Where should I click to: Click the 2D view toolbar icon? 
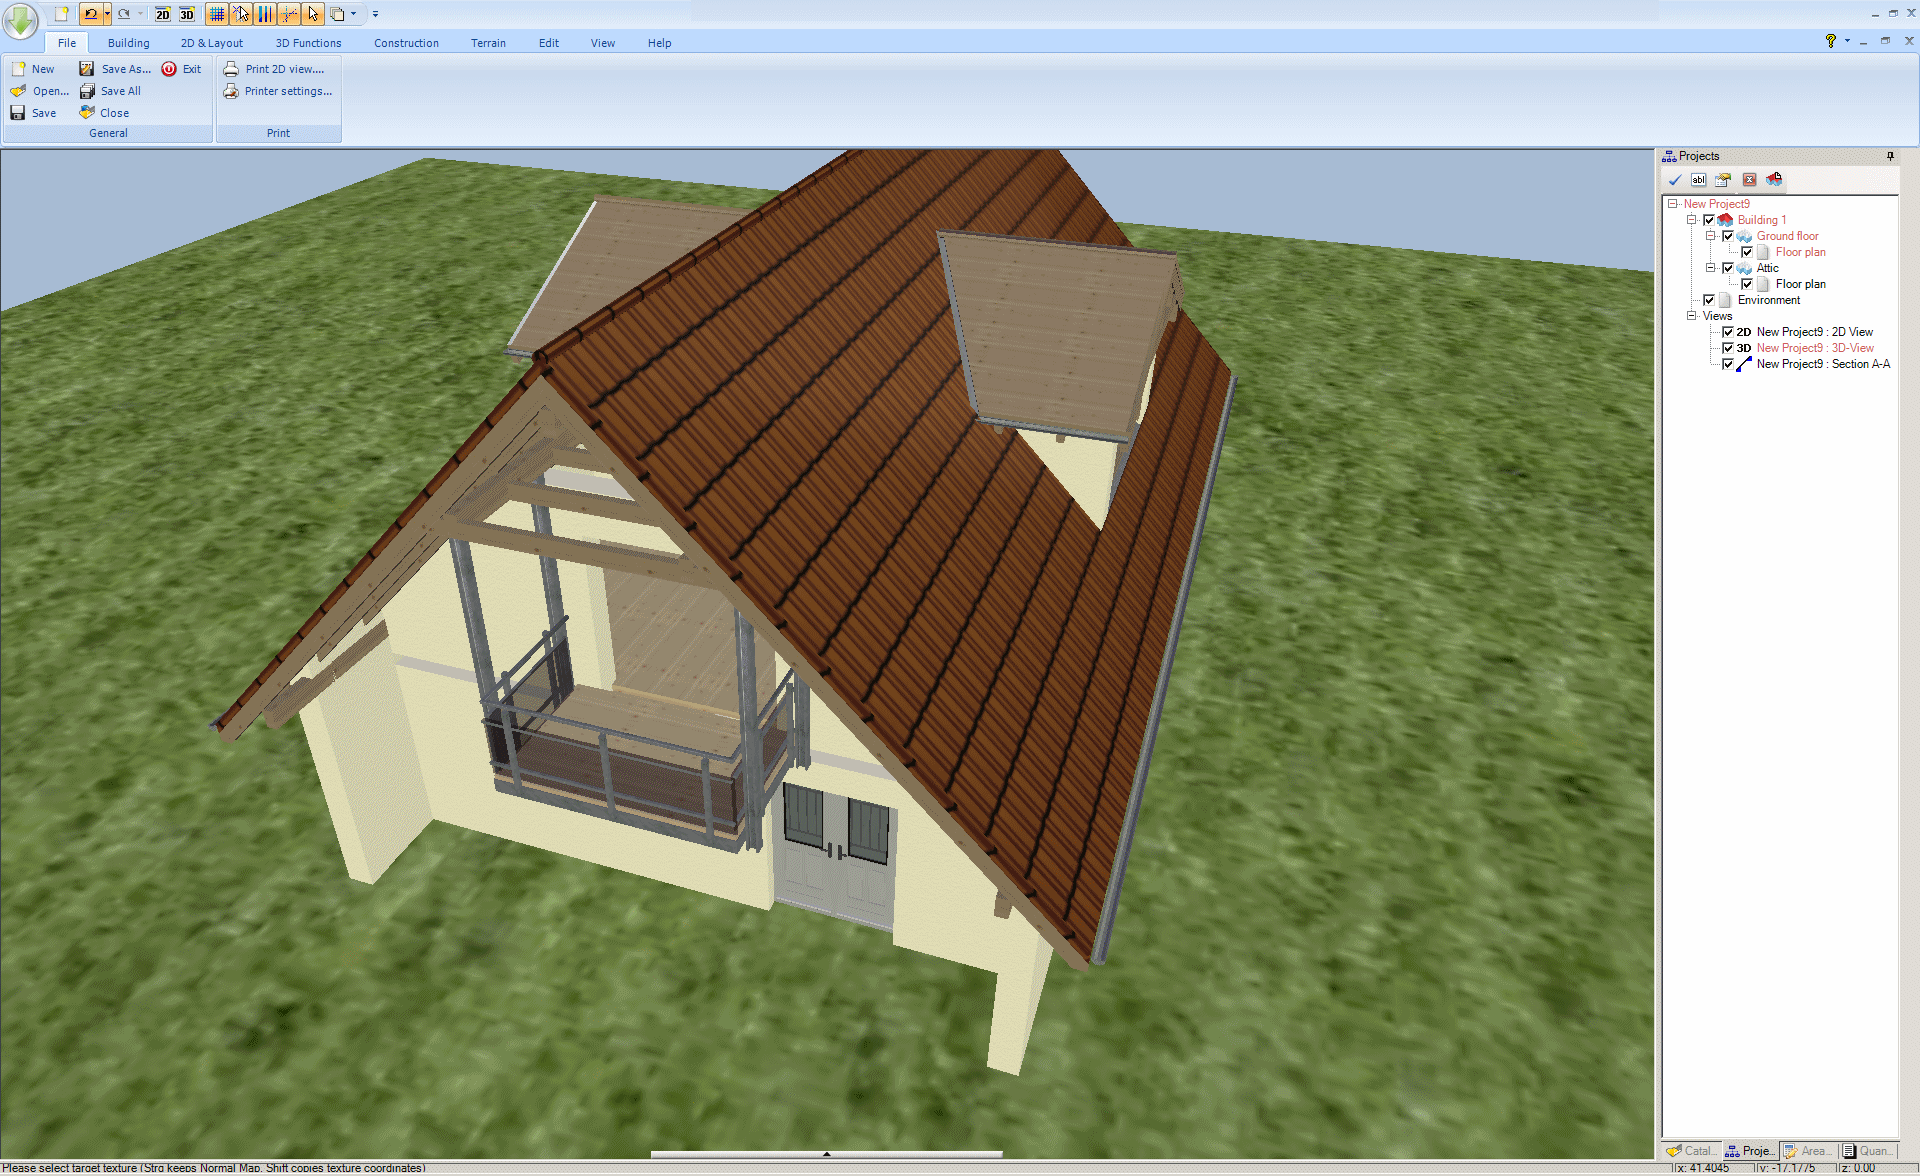pyautogui.click(x=163, y=14)
